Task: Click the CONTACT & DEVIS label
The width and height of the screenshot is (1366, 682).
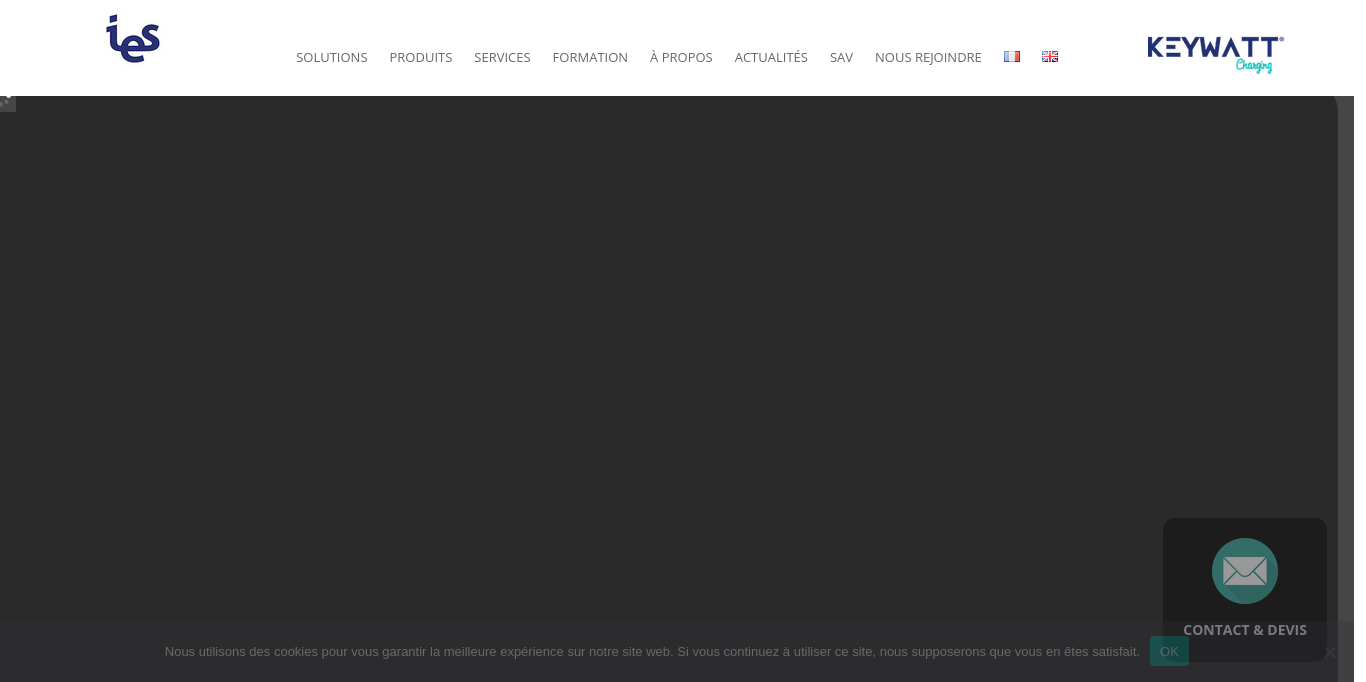Action: [1244, 630]
